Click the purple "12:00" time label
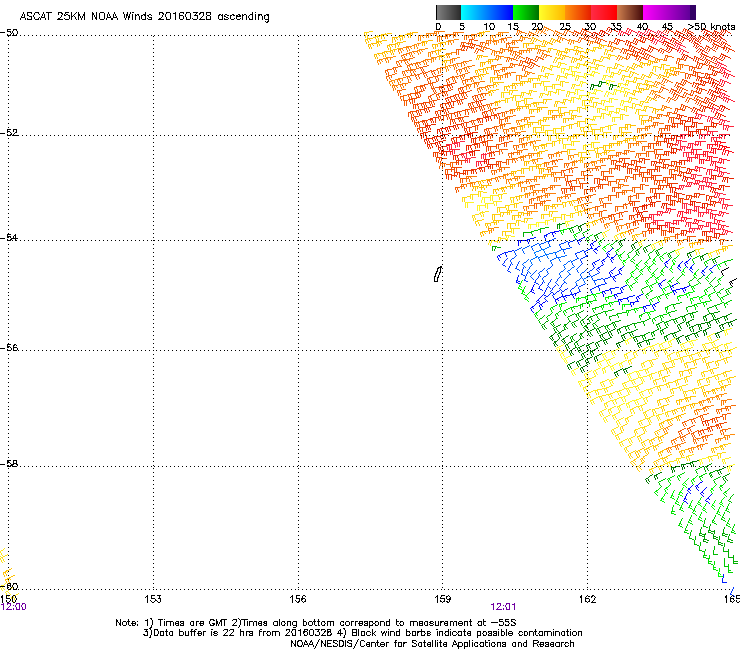This screenshot has width=740, height=650. tap(14, 607)
